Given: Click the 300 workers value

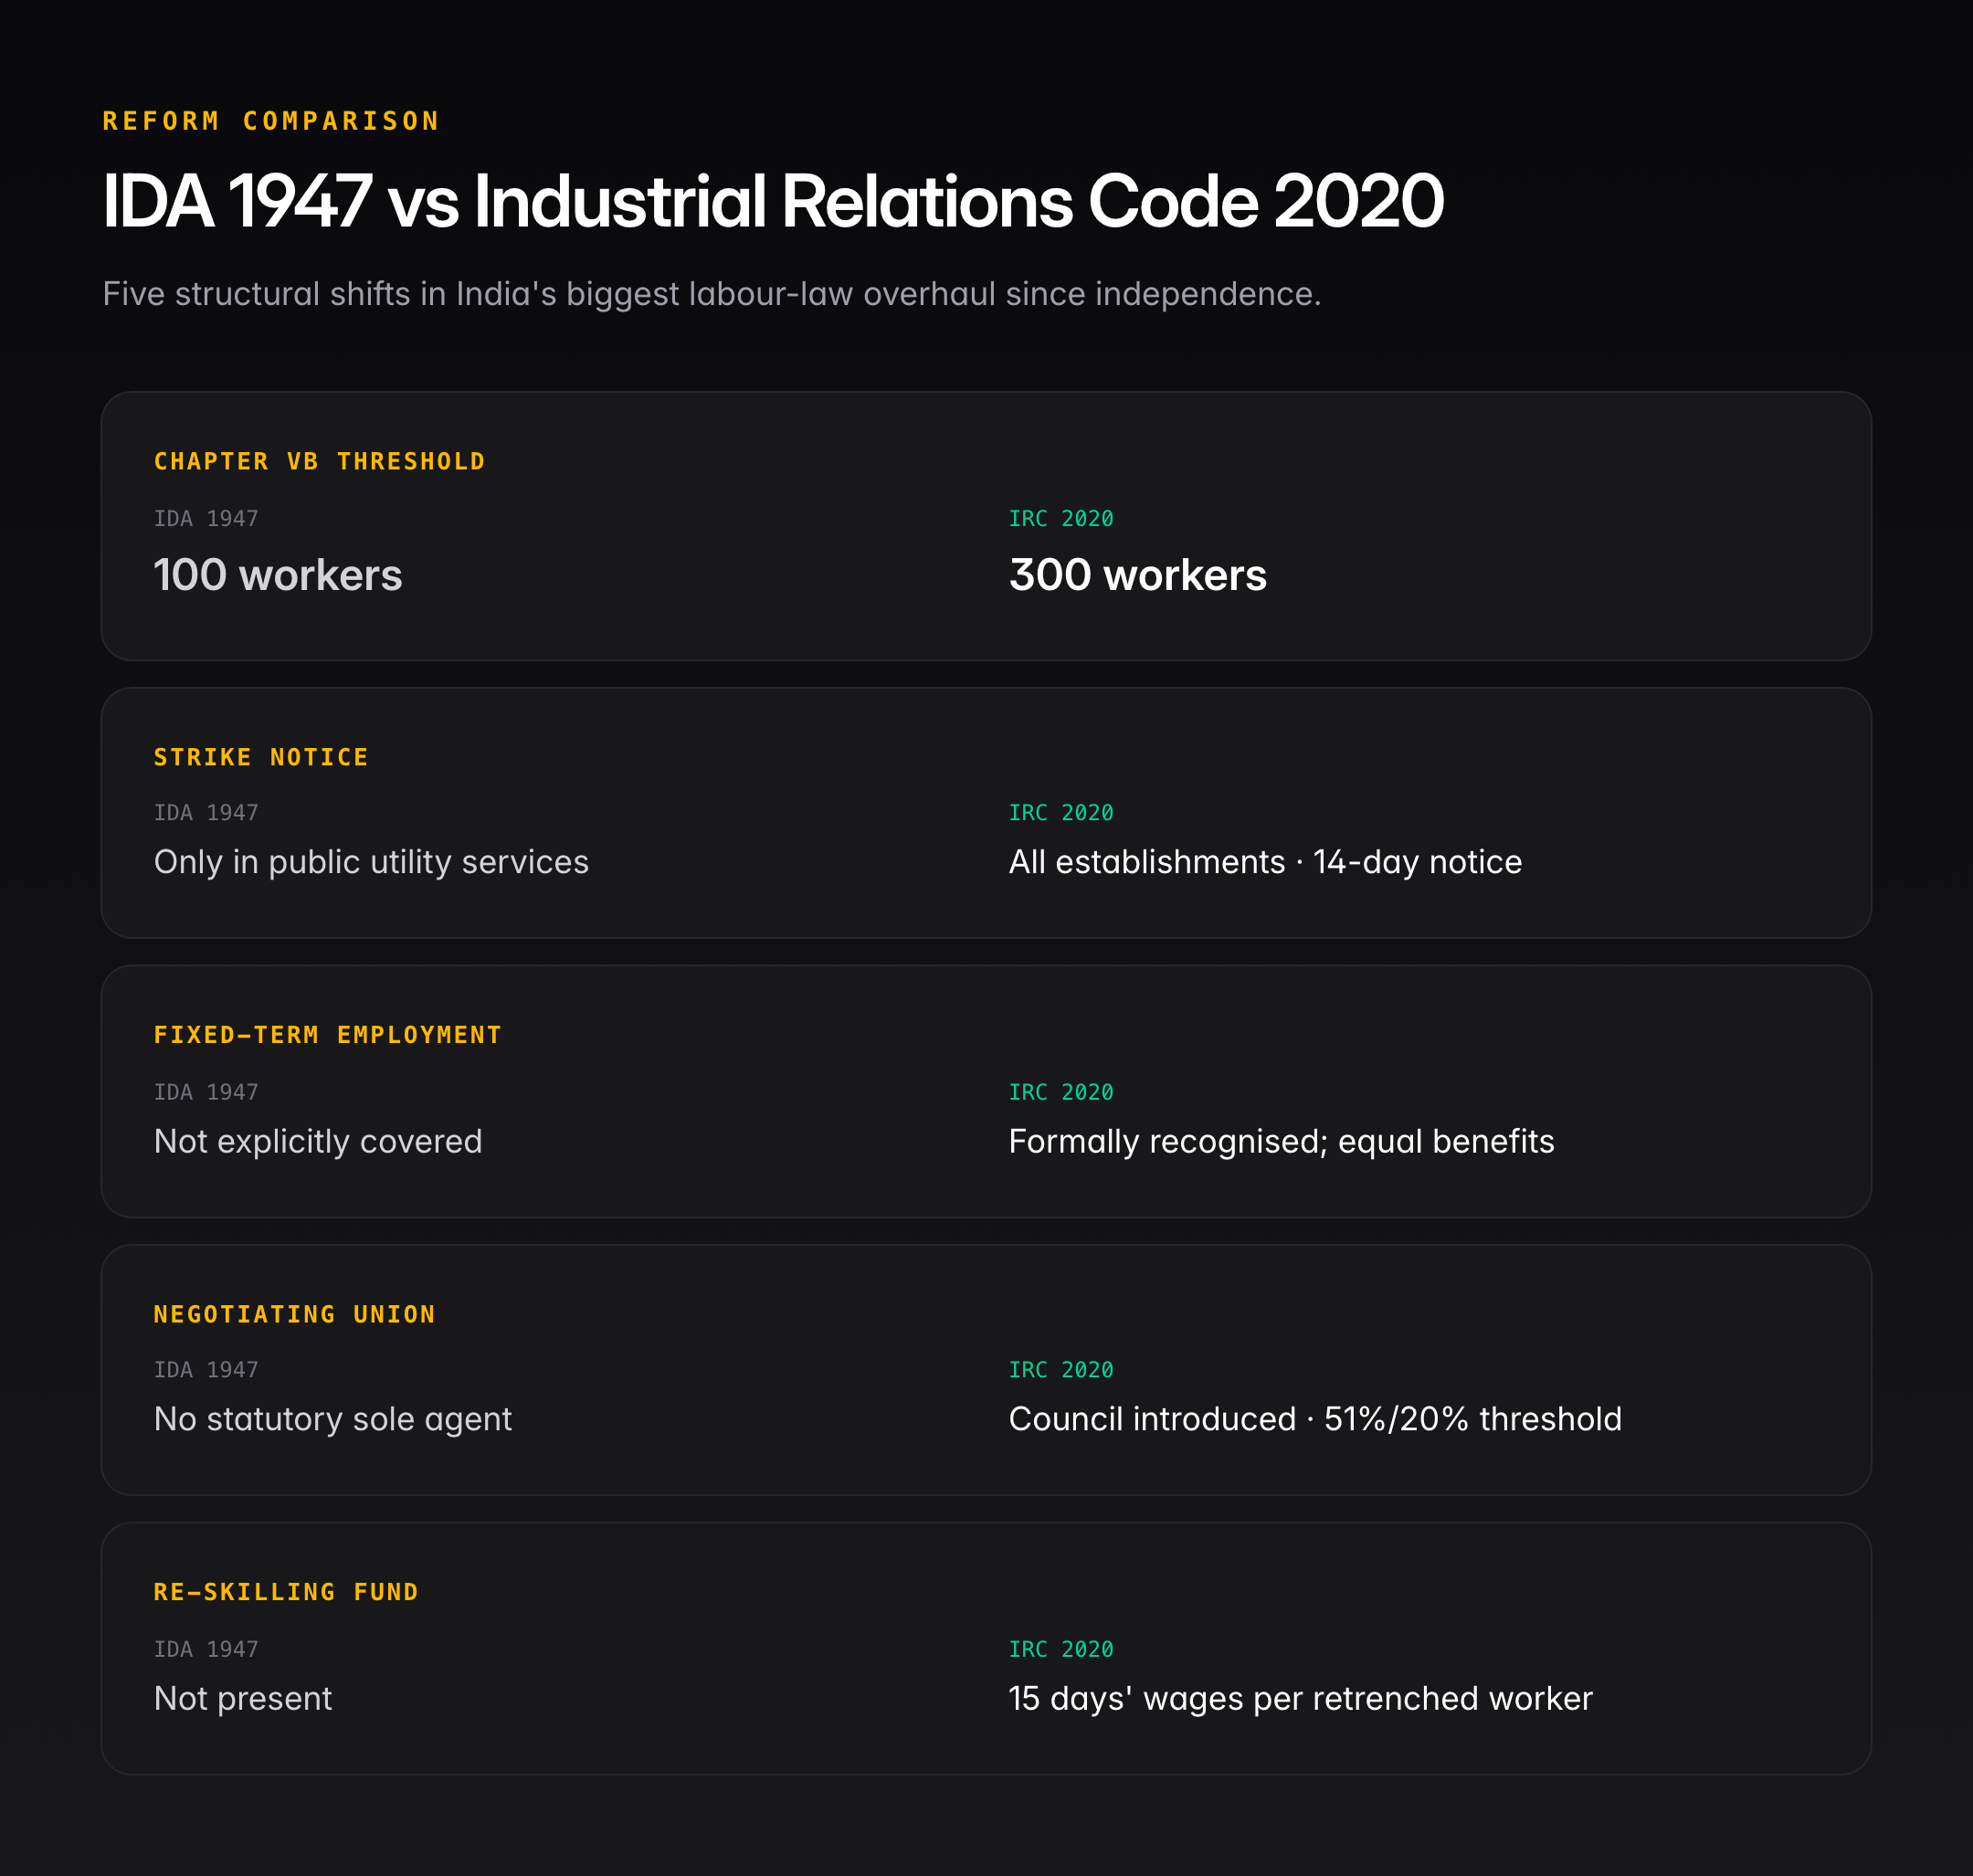Looking at the screenshot, I should point(1138,575).
